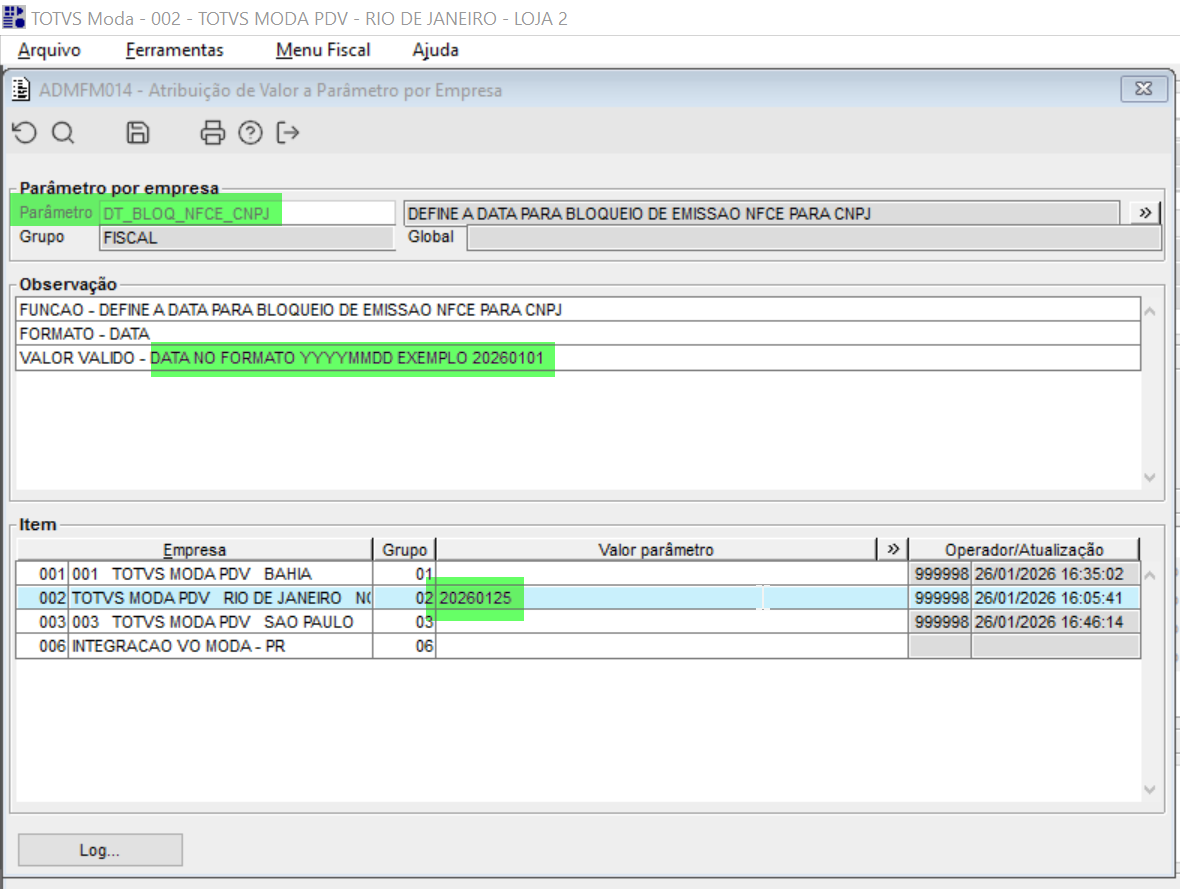Click observation line starting VALOR VALIDO
The image size is (1180, 889).
tap(578, 358)
